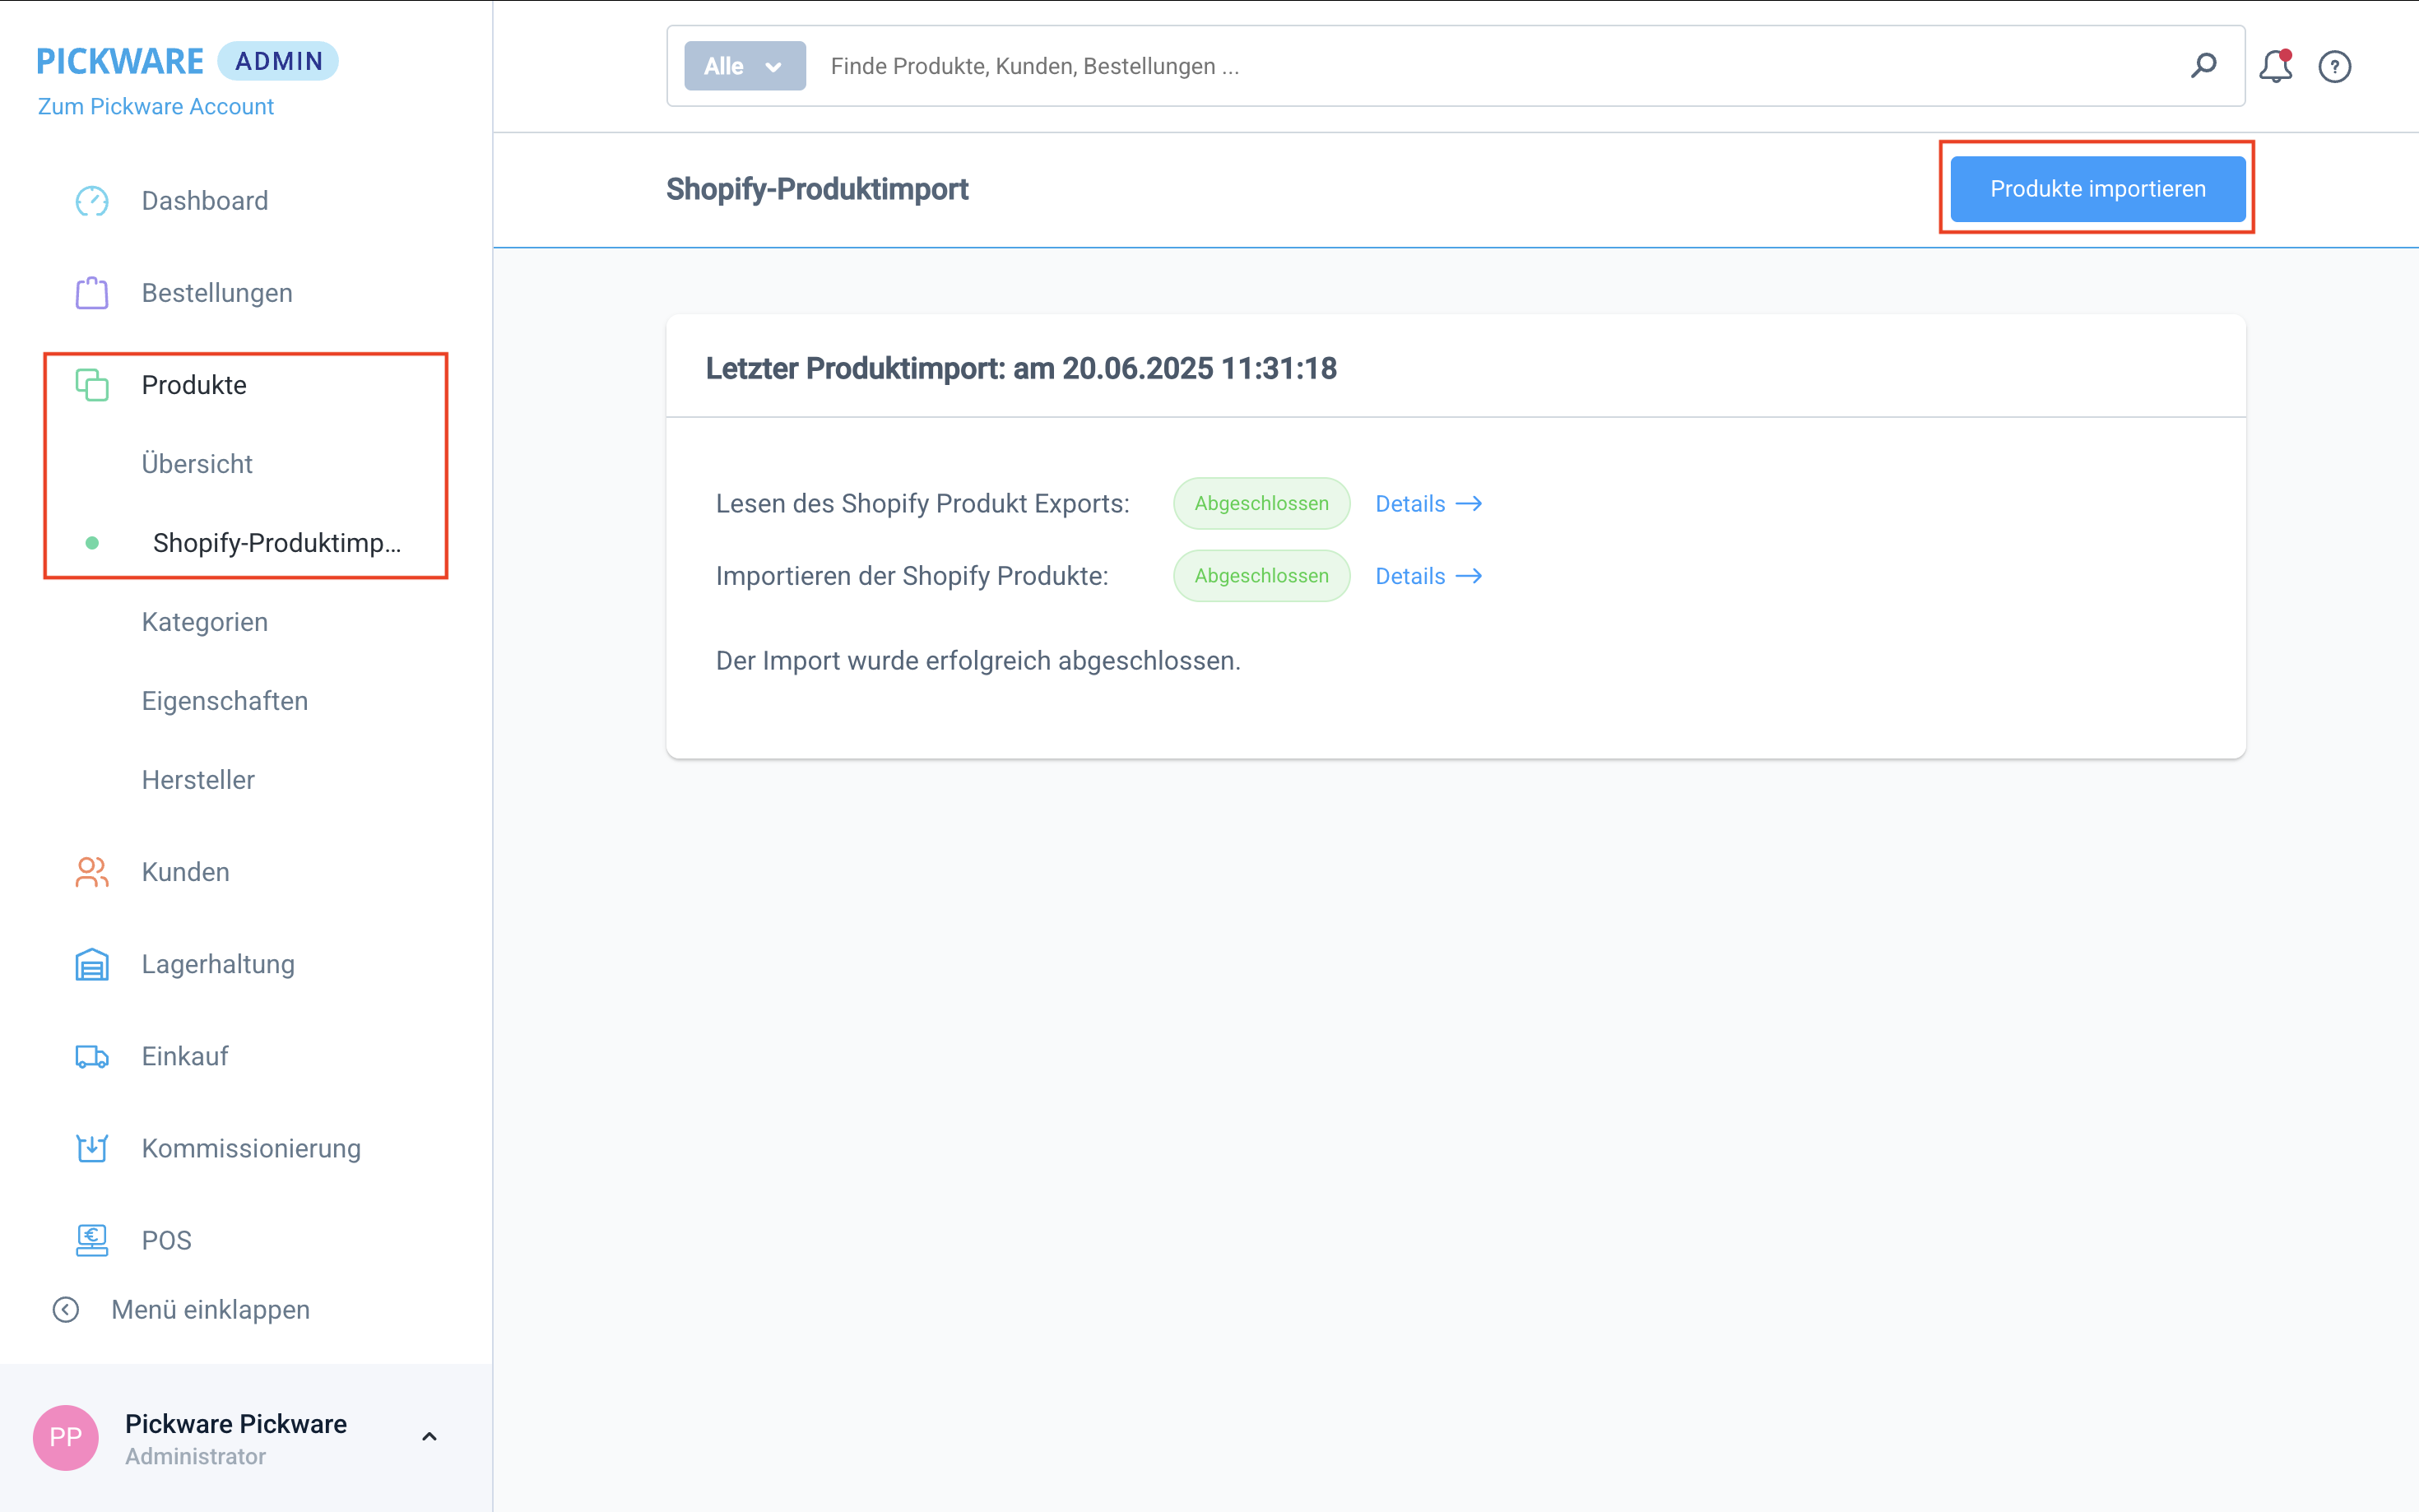This screenshot has height=1512, width=2419.
Task: Click the Bestellungen shopping bag icon
Action: [x=92, y=293]
